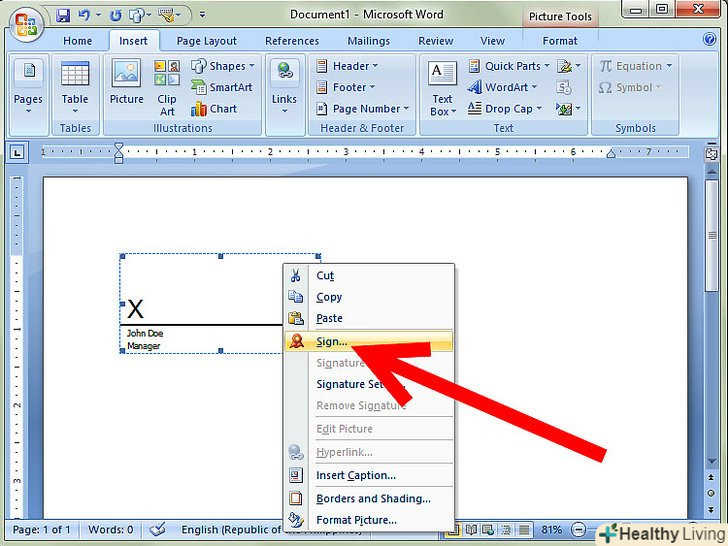728x546 pixels.
Task: Toggle the View Ruler button above scrollbar
Action: (x=711, y=154)
